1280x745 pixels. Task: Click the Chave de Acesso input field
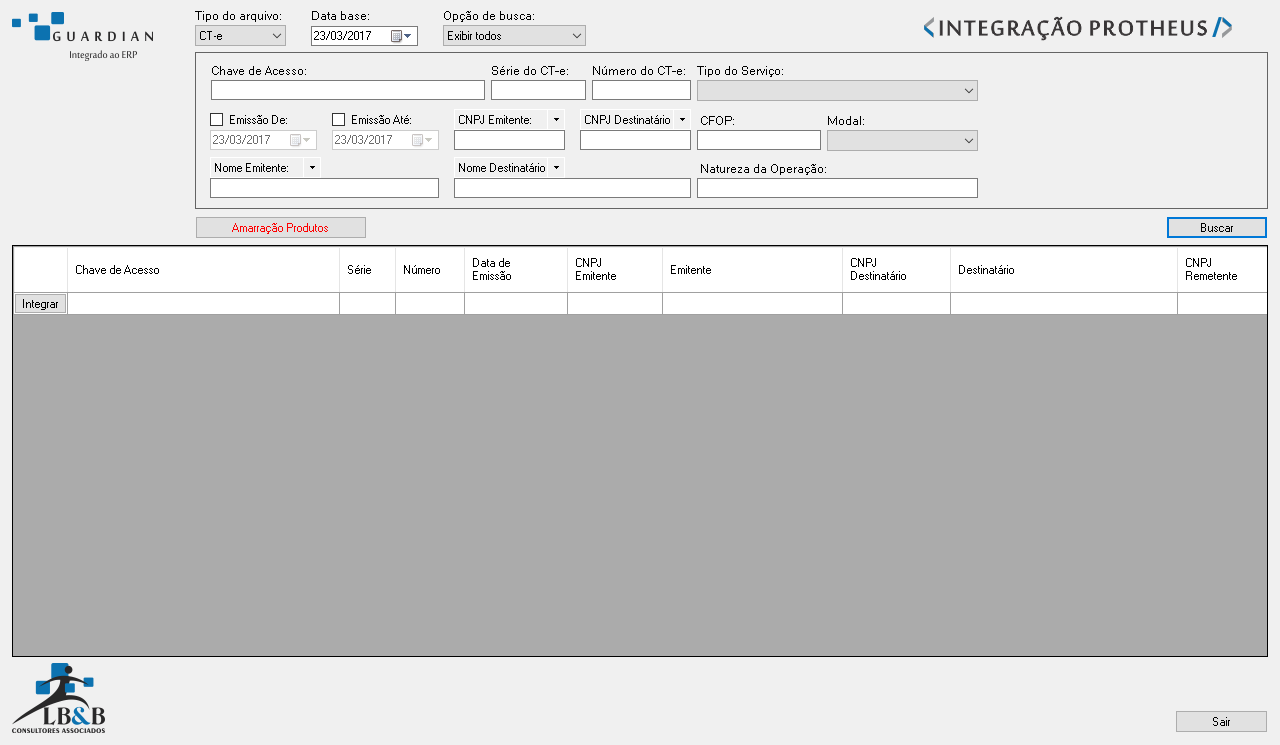pyautogui.click(x=348, y=91)
